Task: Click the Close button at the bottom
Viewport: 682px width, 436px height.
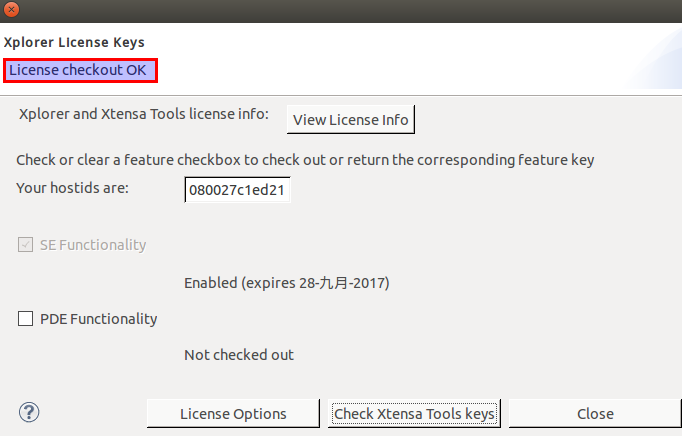Action: tap(595, 413)
